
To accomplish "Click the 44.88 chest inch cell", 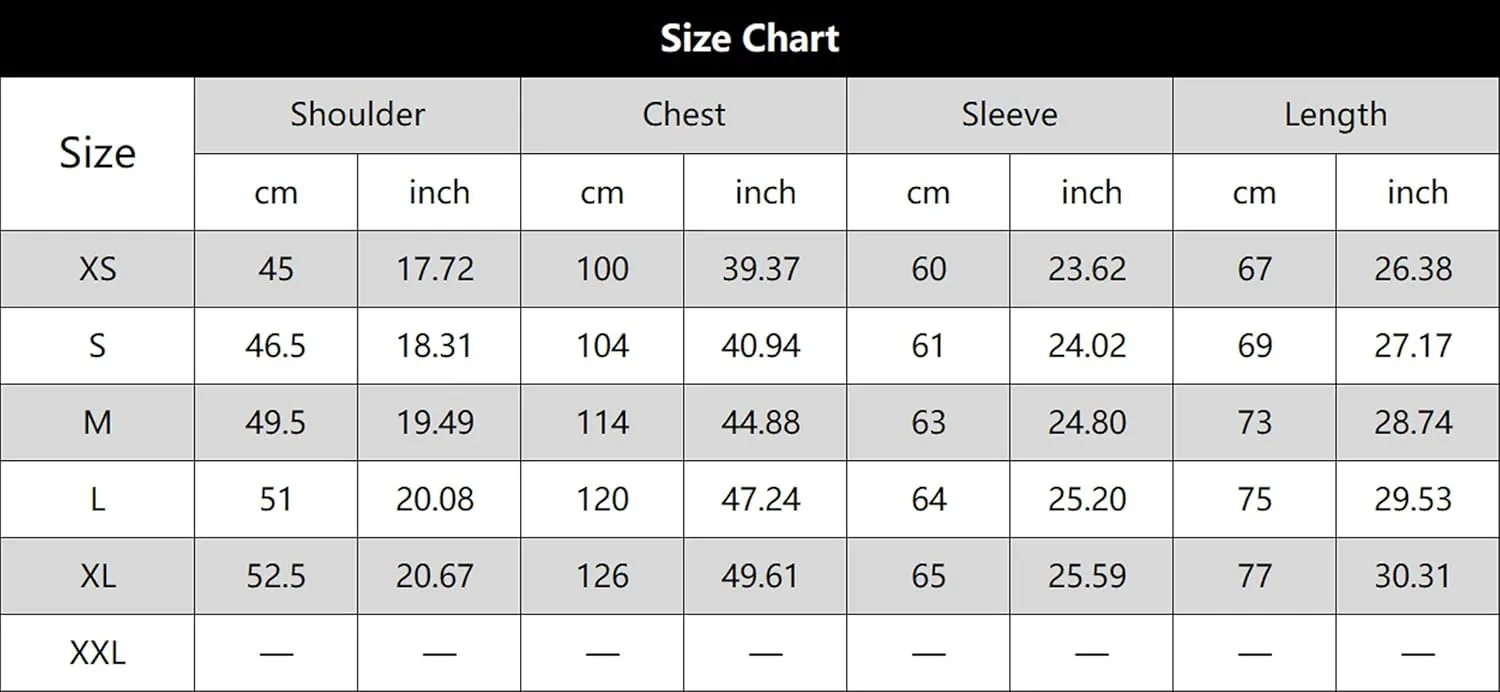I will (x=765, y=423).
